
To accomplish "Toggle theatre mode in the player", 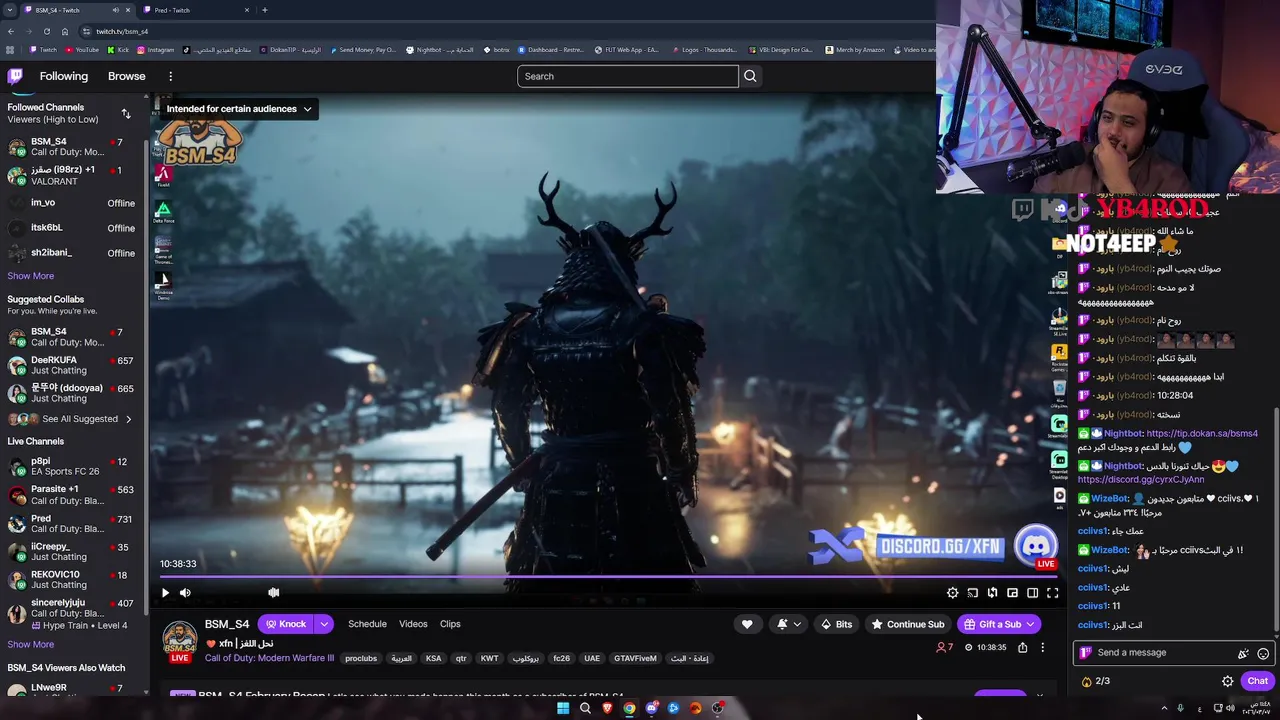I will (x=1032, y=593).
